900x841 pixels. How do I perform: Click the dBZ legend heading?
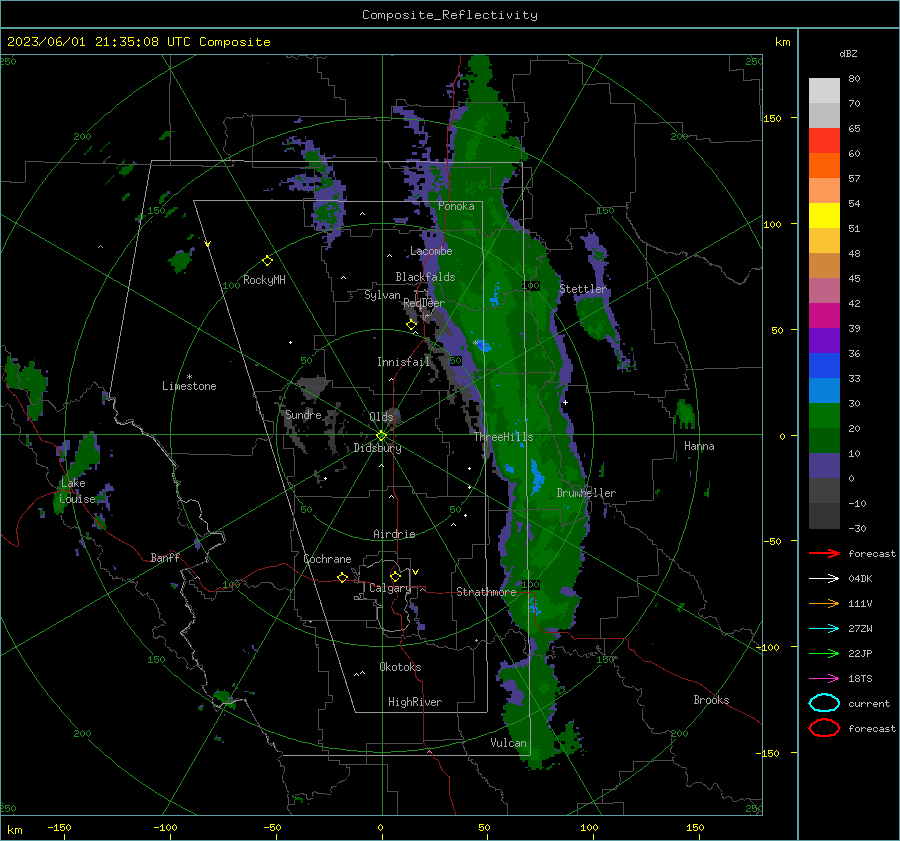click(x=848, y=54)
